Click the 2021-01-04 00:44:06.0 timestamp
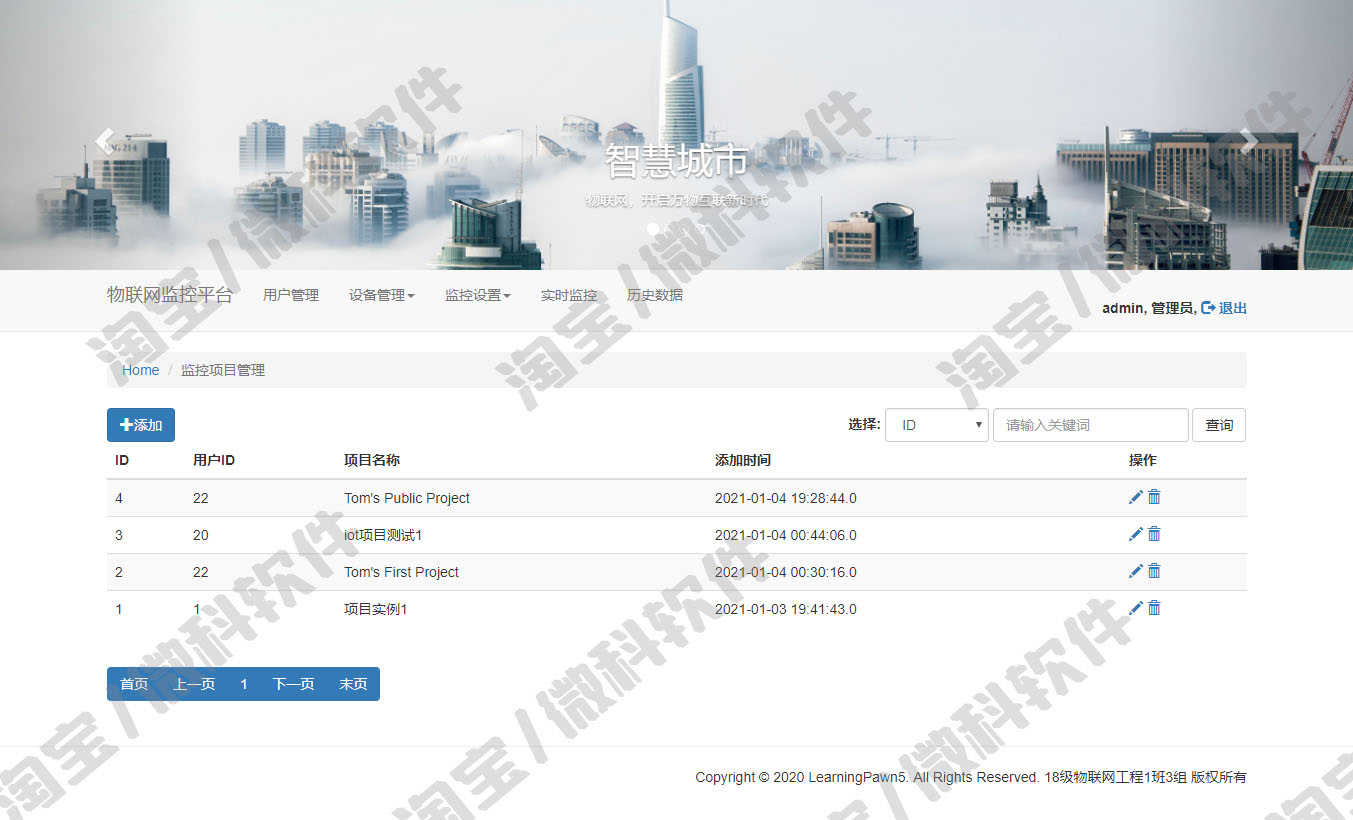This screenshot has height=820, width=1353. tap(786, 535)
